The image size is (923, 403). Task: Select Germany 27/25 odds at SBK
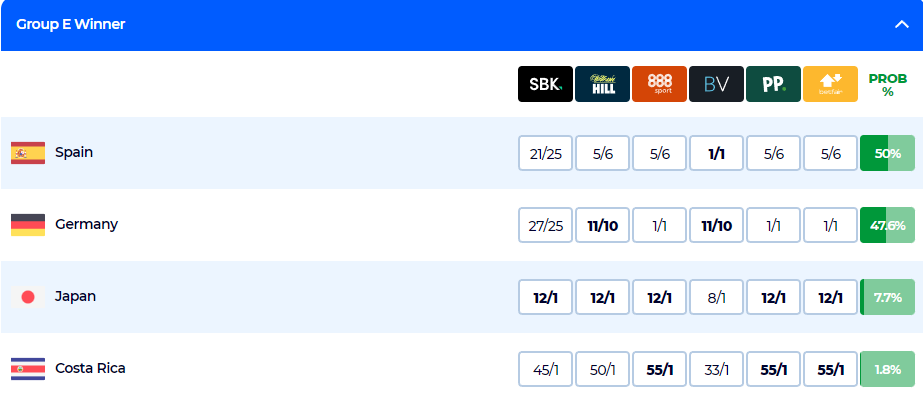tap(546, 226)
